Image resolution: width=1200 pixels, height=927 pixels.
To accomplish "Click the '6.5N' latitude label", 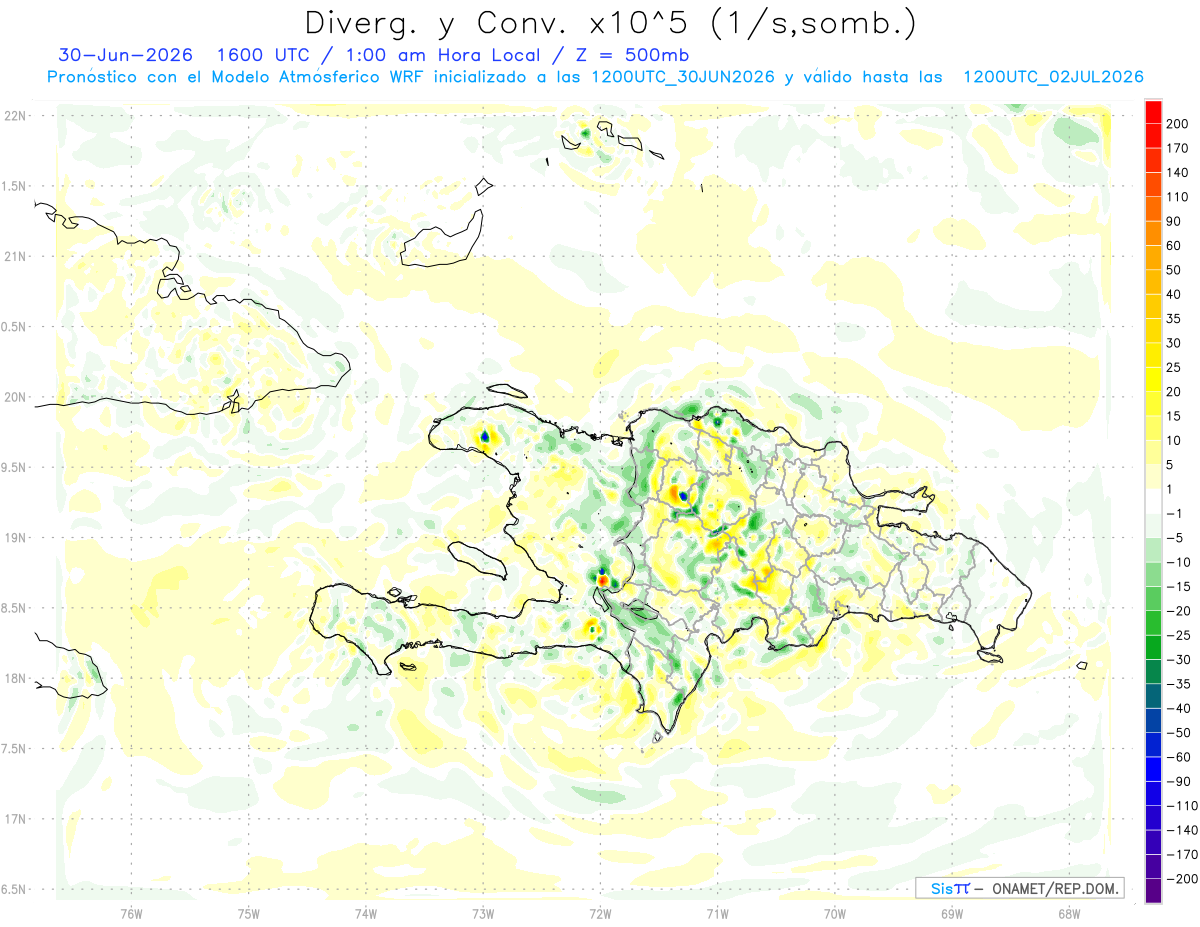I will pos(14,889).
